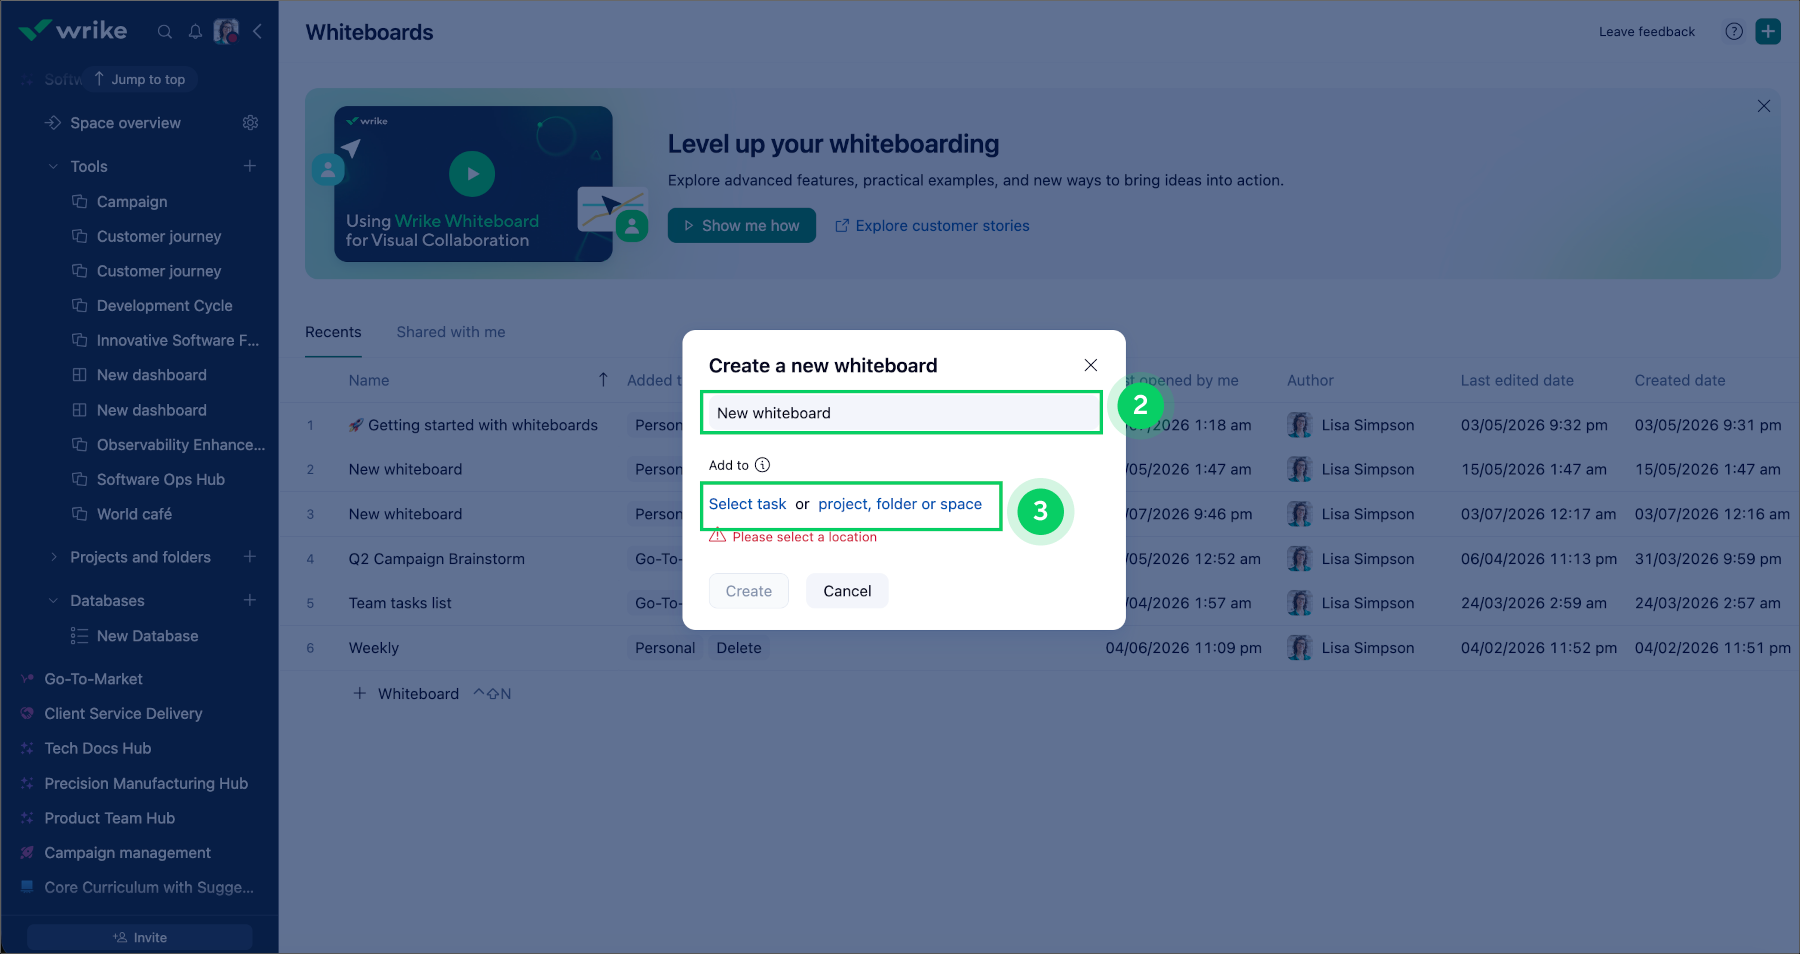Open space settings gear icon
This screenshot has width=1800, height=954.
tap(250, 123)
